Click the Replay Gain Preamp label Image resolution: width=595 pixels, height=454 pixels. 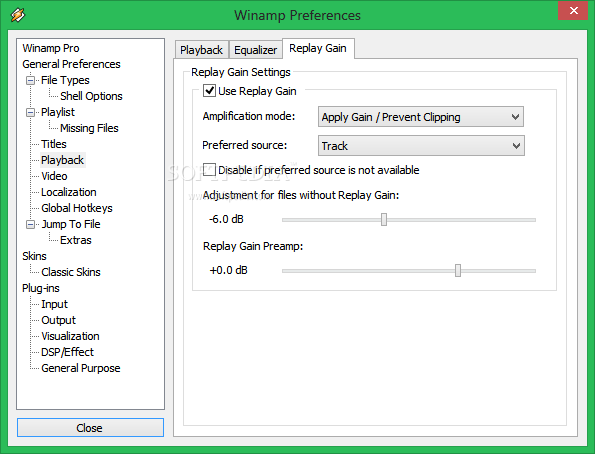click(x=253, y=246)
